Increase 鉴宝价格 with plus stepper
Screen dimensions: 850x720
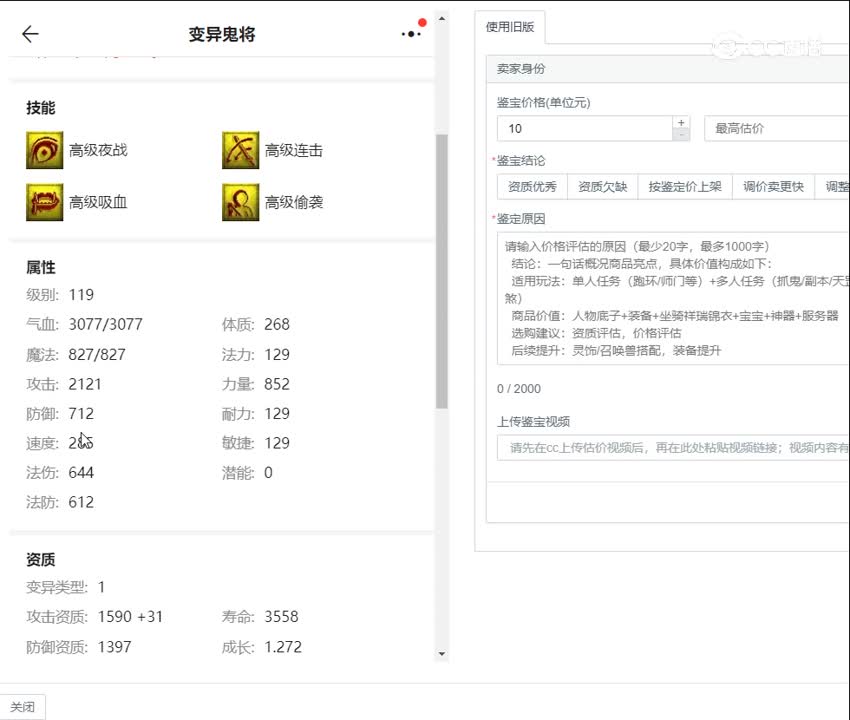pos(681,122)
